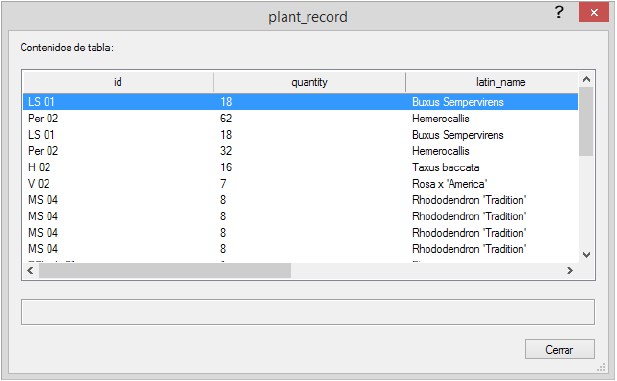Sort by the id column header
This screenshot has width=617, height=381.
(x=118, y=82)
